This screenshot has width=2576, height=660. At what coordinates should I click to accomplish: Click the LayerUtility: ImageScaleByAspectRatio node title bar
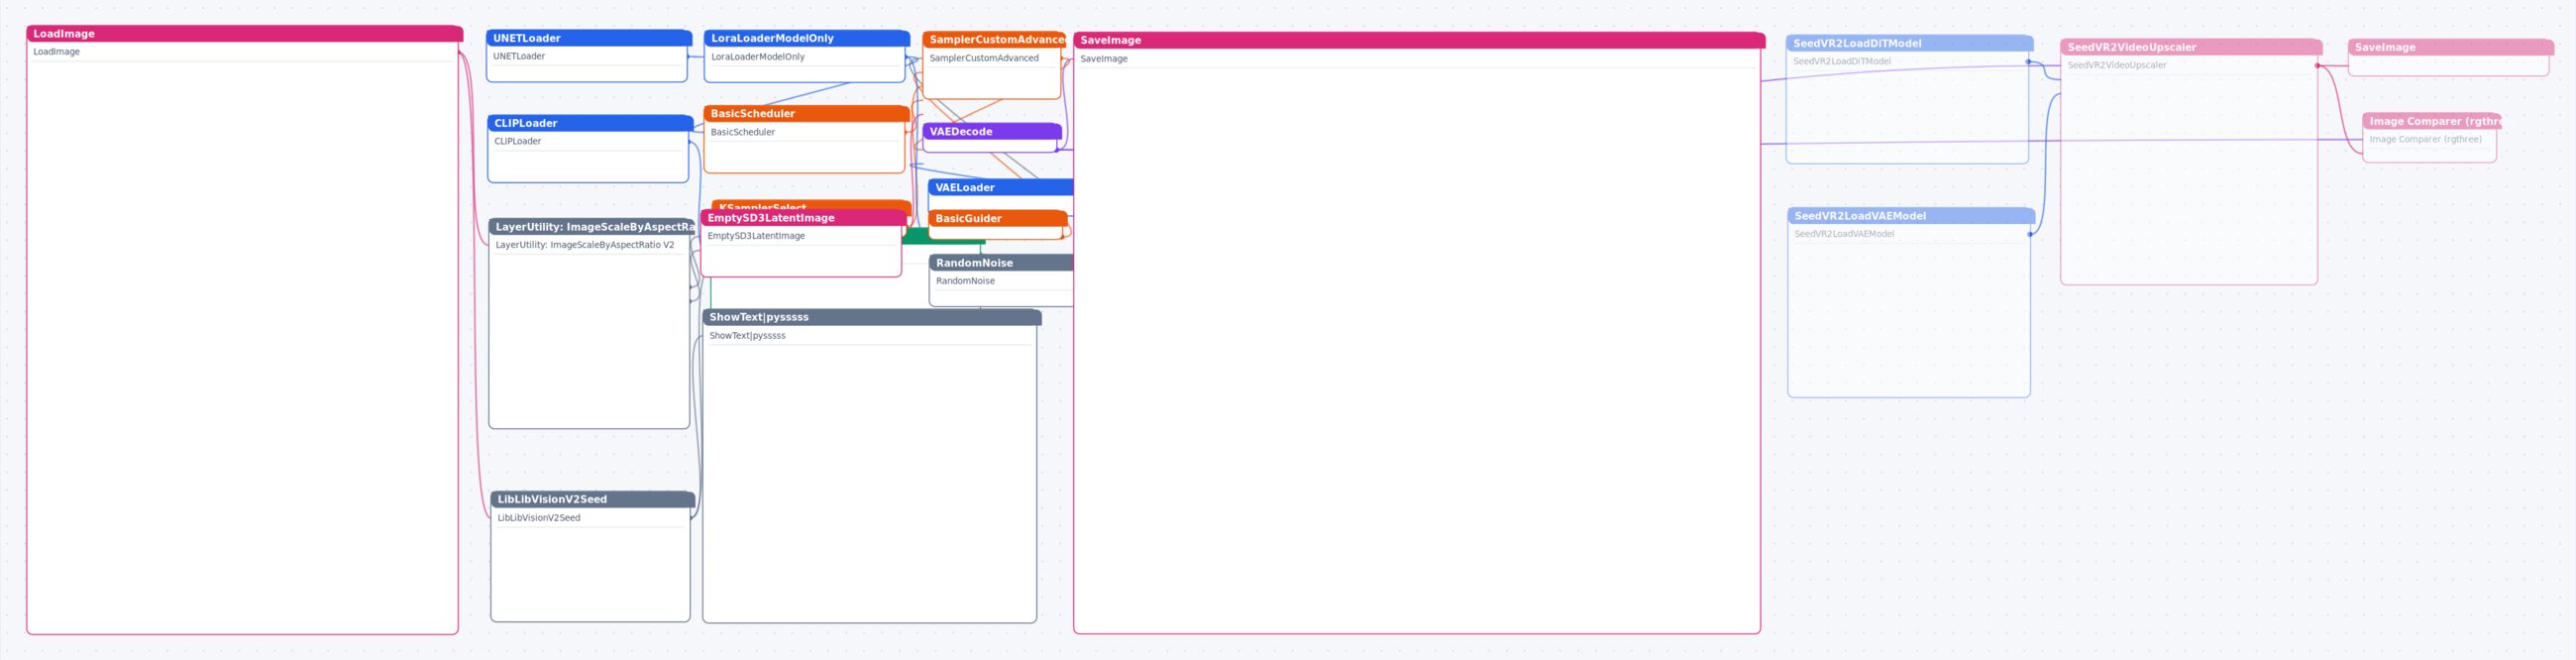(x=592, y=227)
